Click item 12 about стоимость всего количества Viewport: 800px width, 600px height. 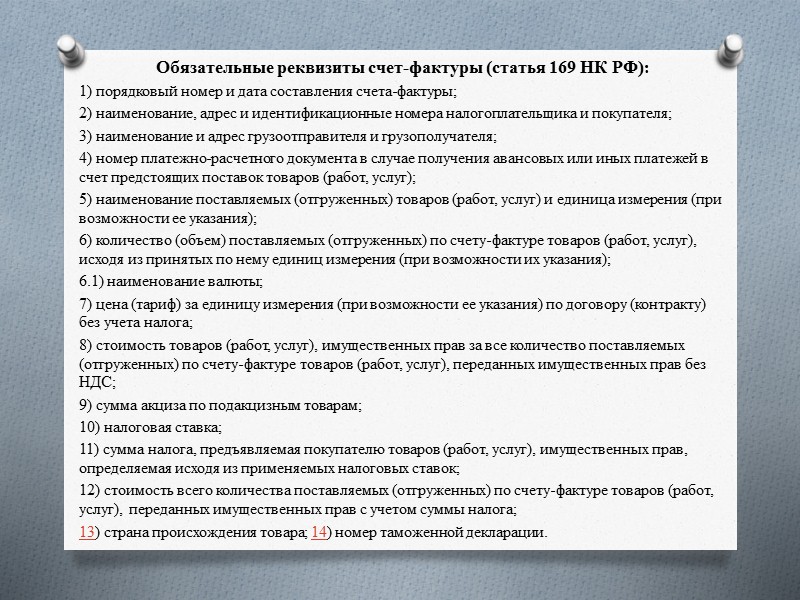coord(396,500)
